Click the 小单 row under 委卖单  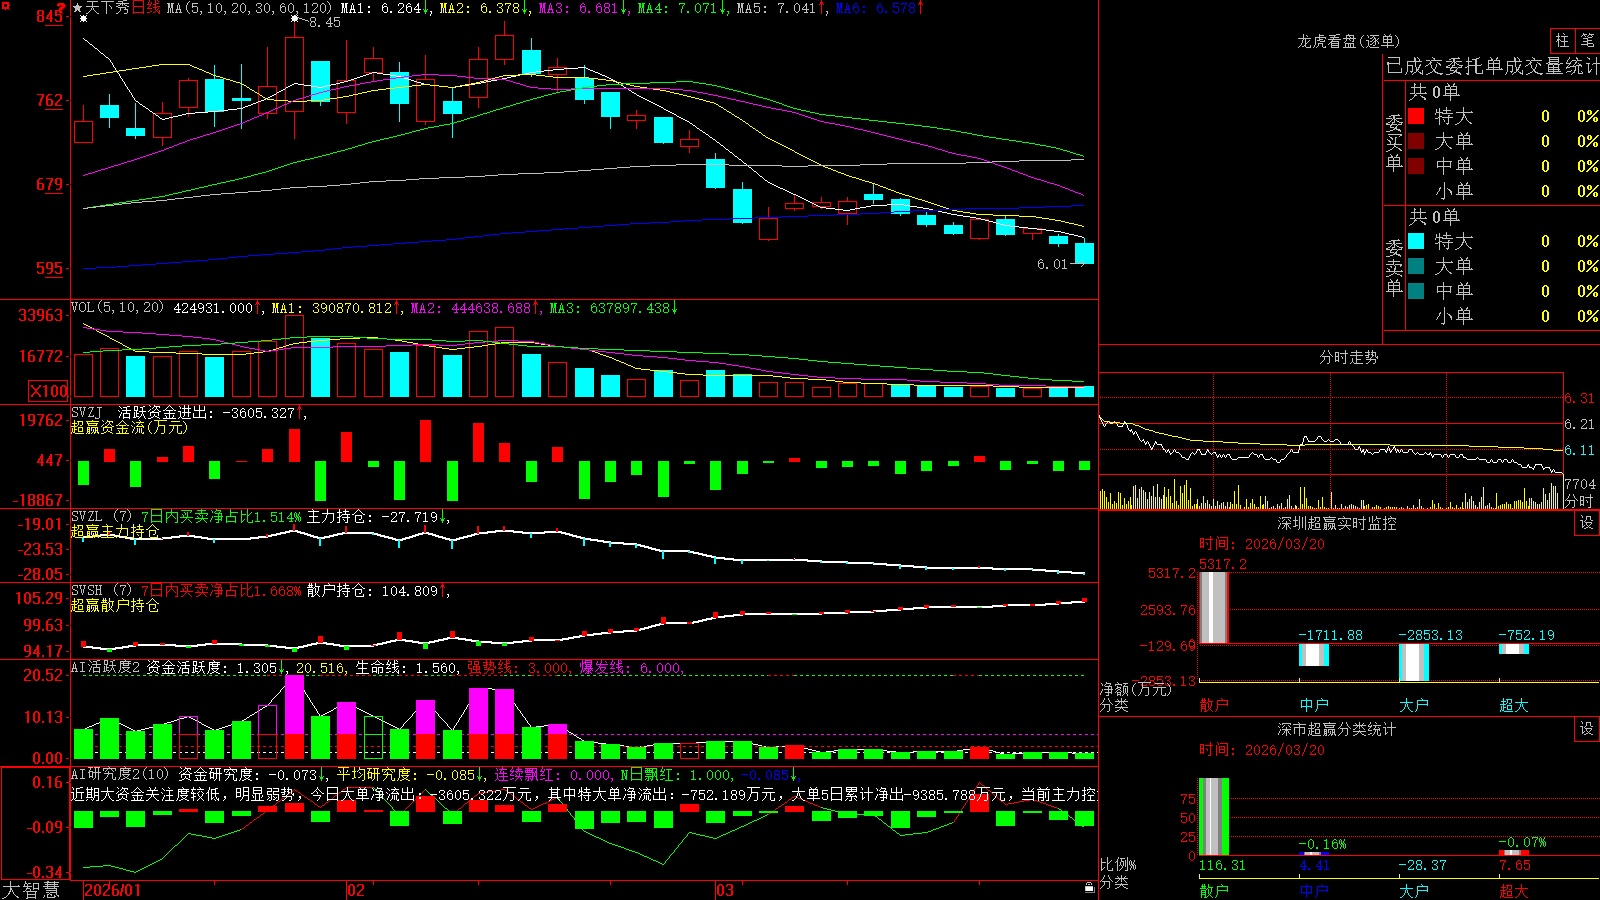click(x=1503, y=316)
